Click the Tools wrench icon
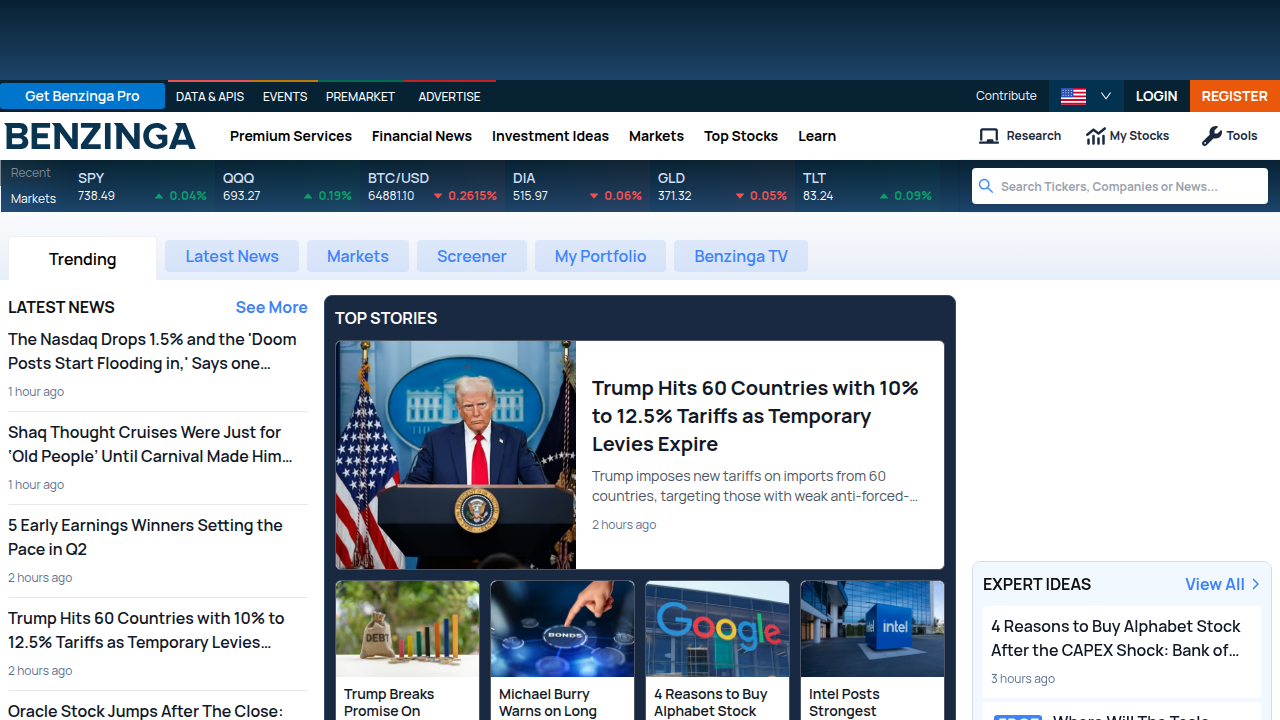This screenshot has width=1280, height=720. click(x=1211, y=136)
